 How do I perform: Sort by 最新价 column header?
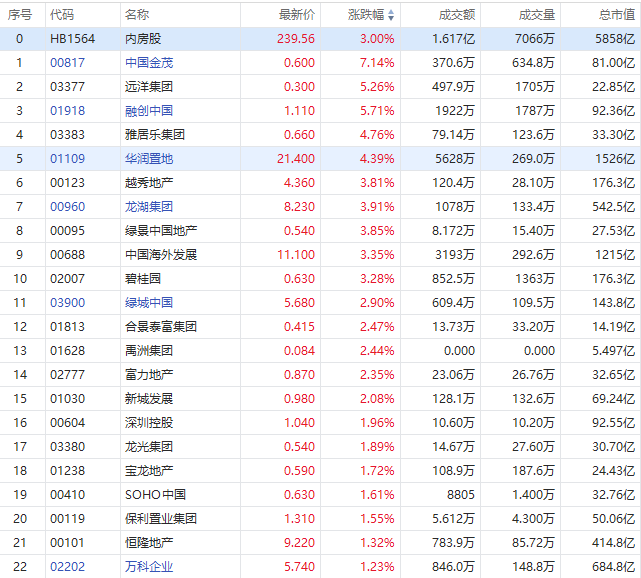297,15
